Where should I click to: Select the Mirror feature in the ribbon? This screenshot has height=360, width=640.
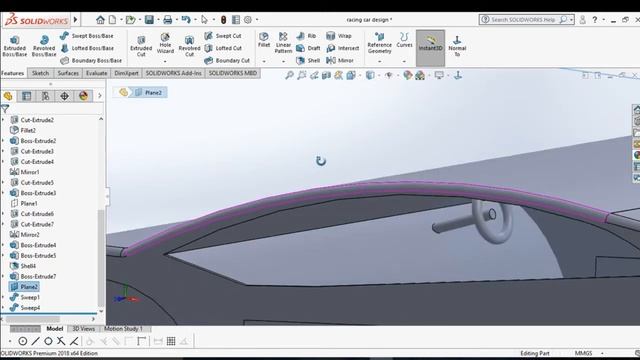coord(340,60)
